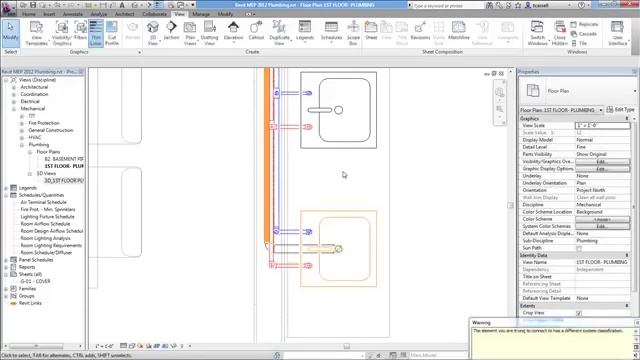Save the project from the quick access toolbar

point(33,5)
